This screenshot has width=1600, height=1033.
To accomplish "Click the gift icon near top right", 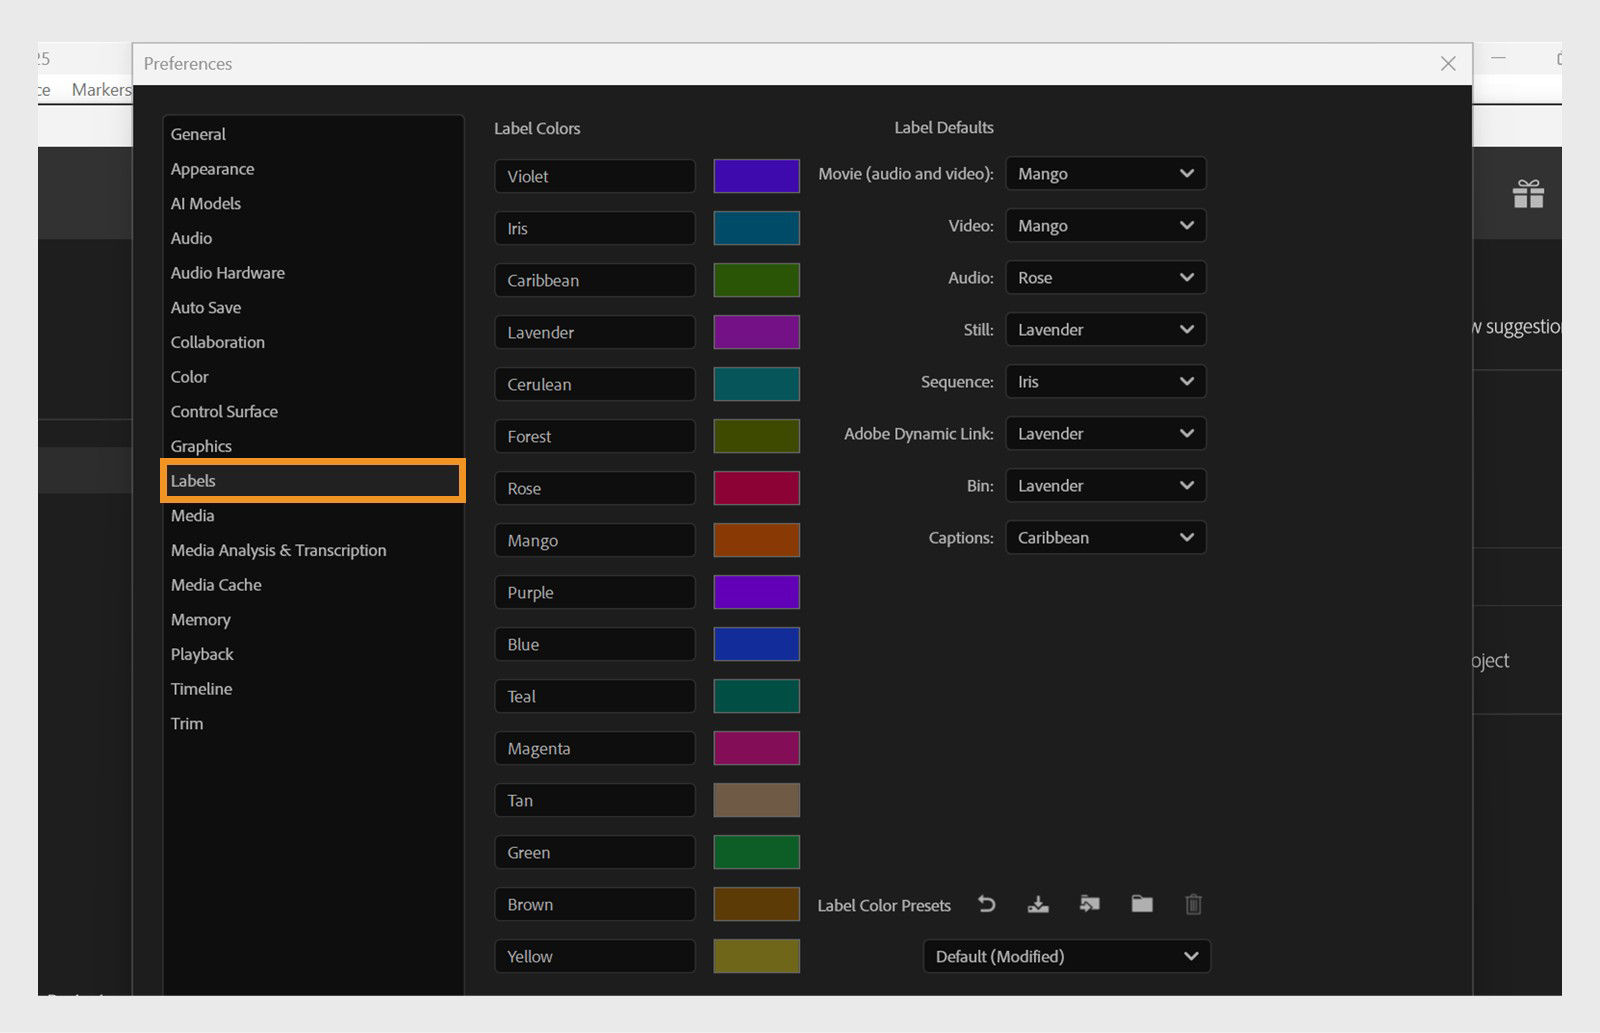I will pos(1530,193).
